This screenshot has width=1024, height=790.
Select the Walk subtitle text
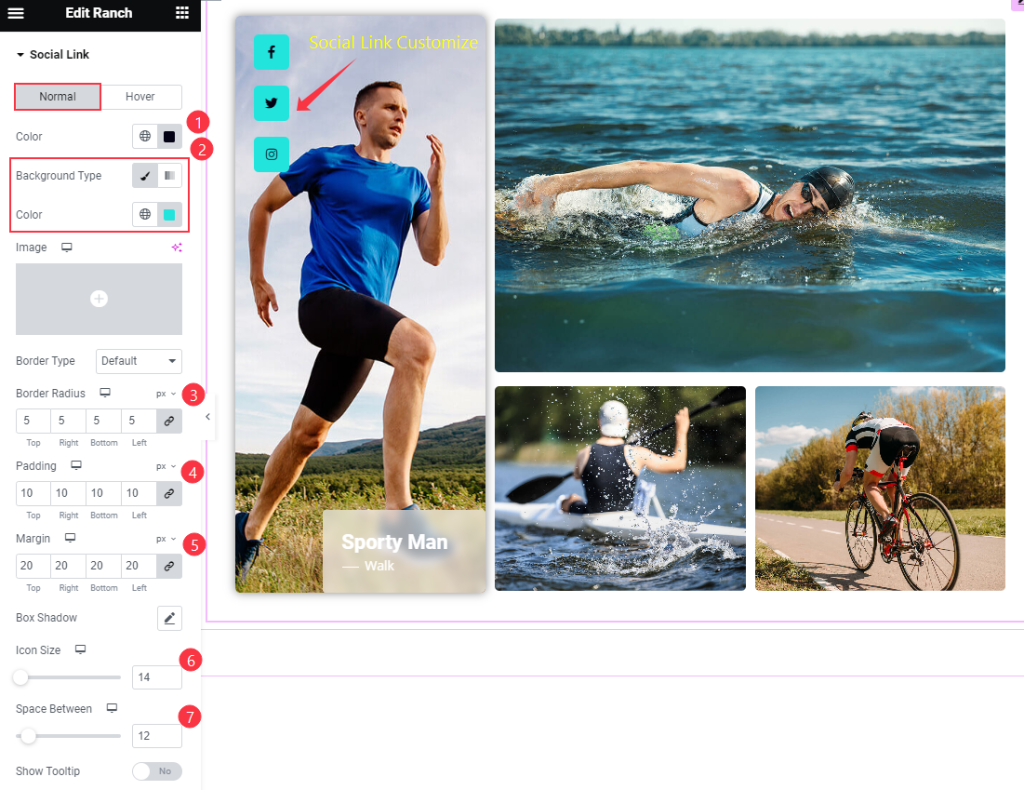pos(379,566)
